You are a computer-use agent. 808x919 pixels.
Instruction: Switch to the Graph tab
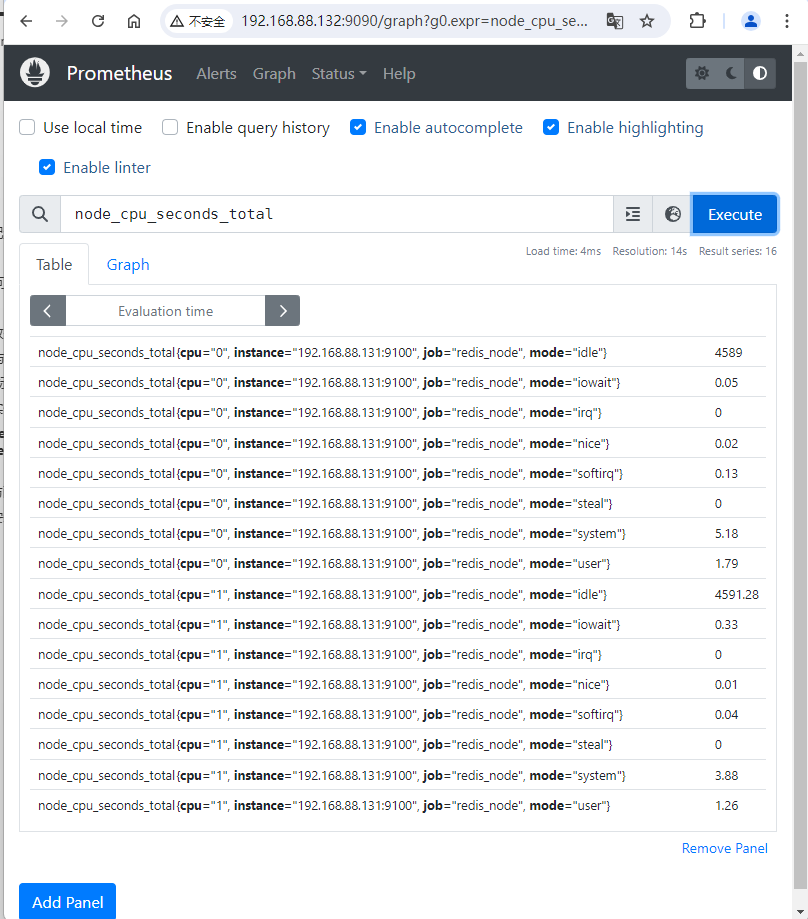(x=128, y=264)
